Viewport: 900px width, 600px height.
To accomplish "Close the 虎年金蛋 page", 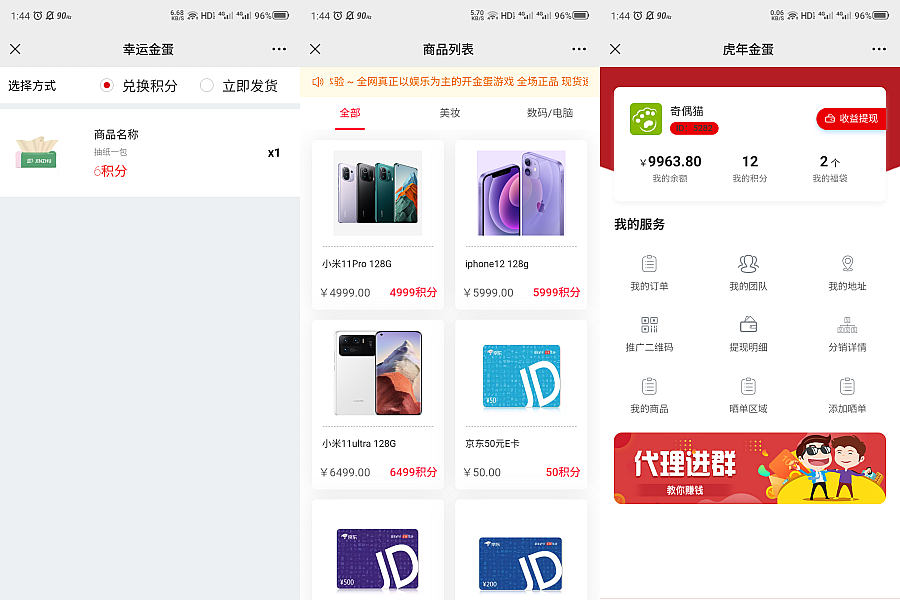I will [x=615, y=49].
